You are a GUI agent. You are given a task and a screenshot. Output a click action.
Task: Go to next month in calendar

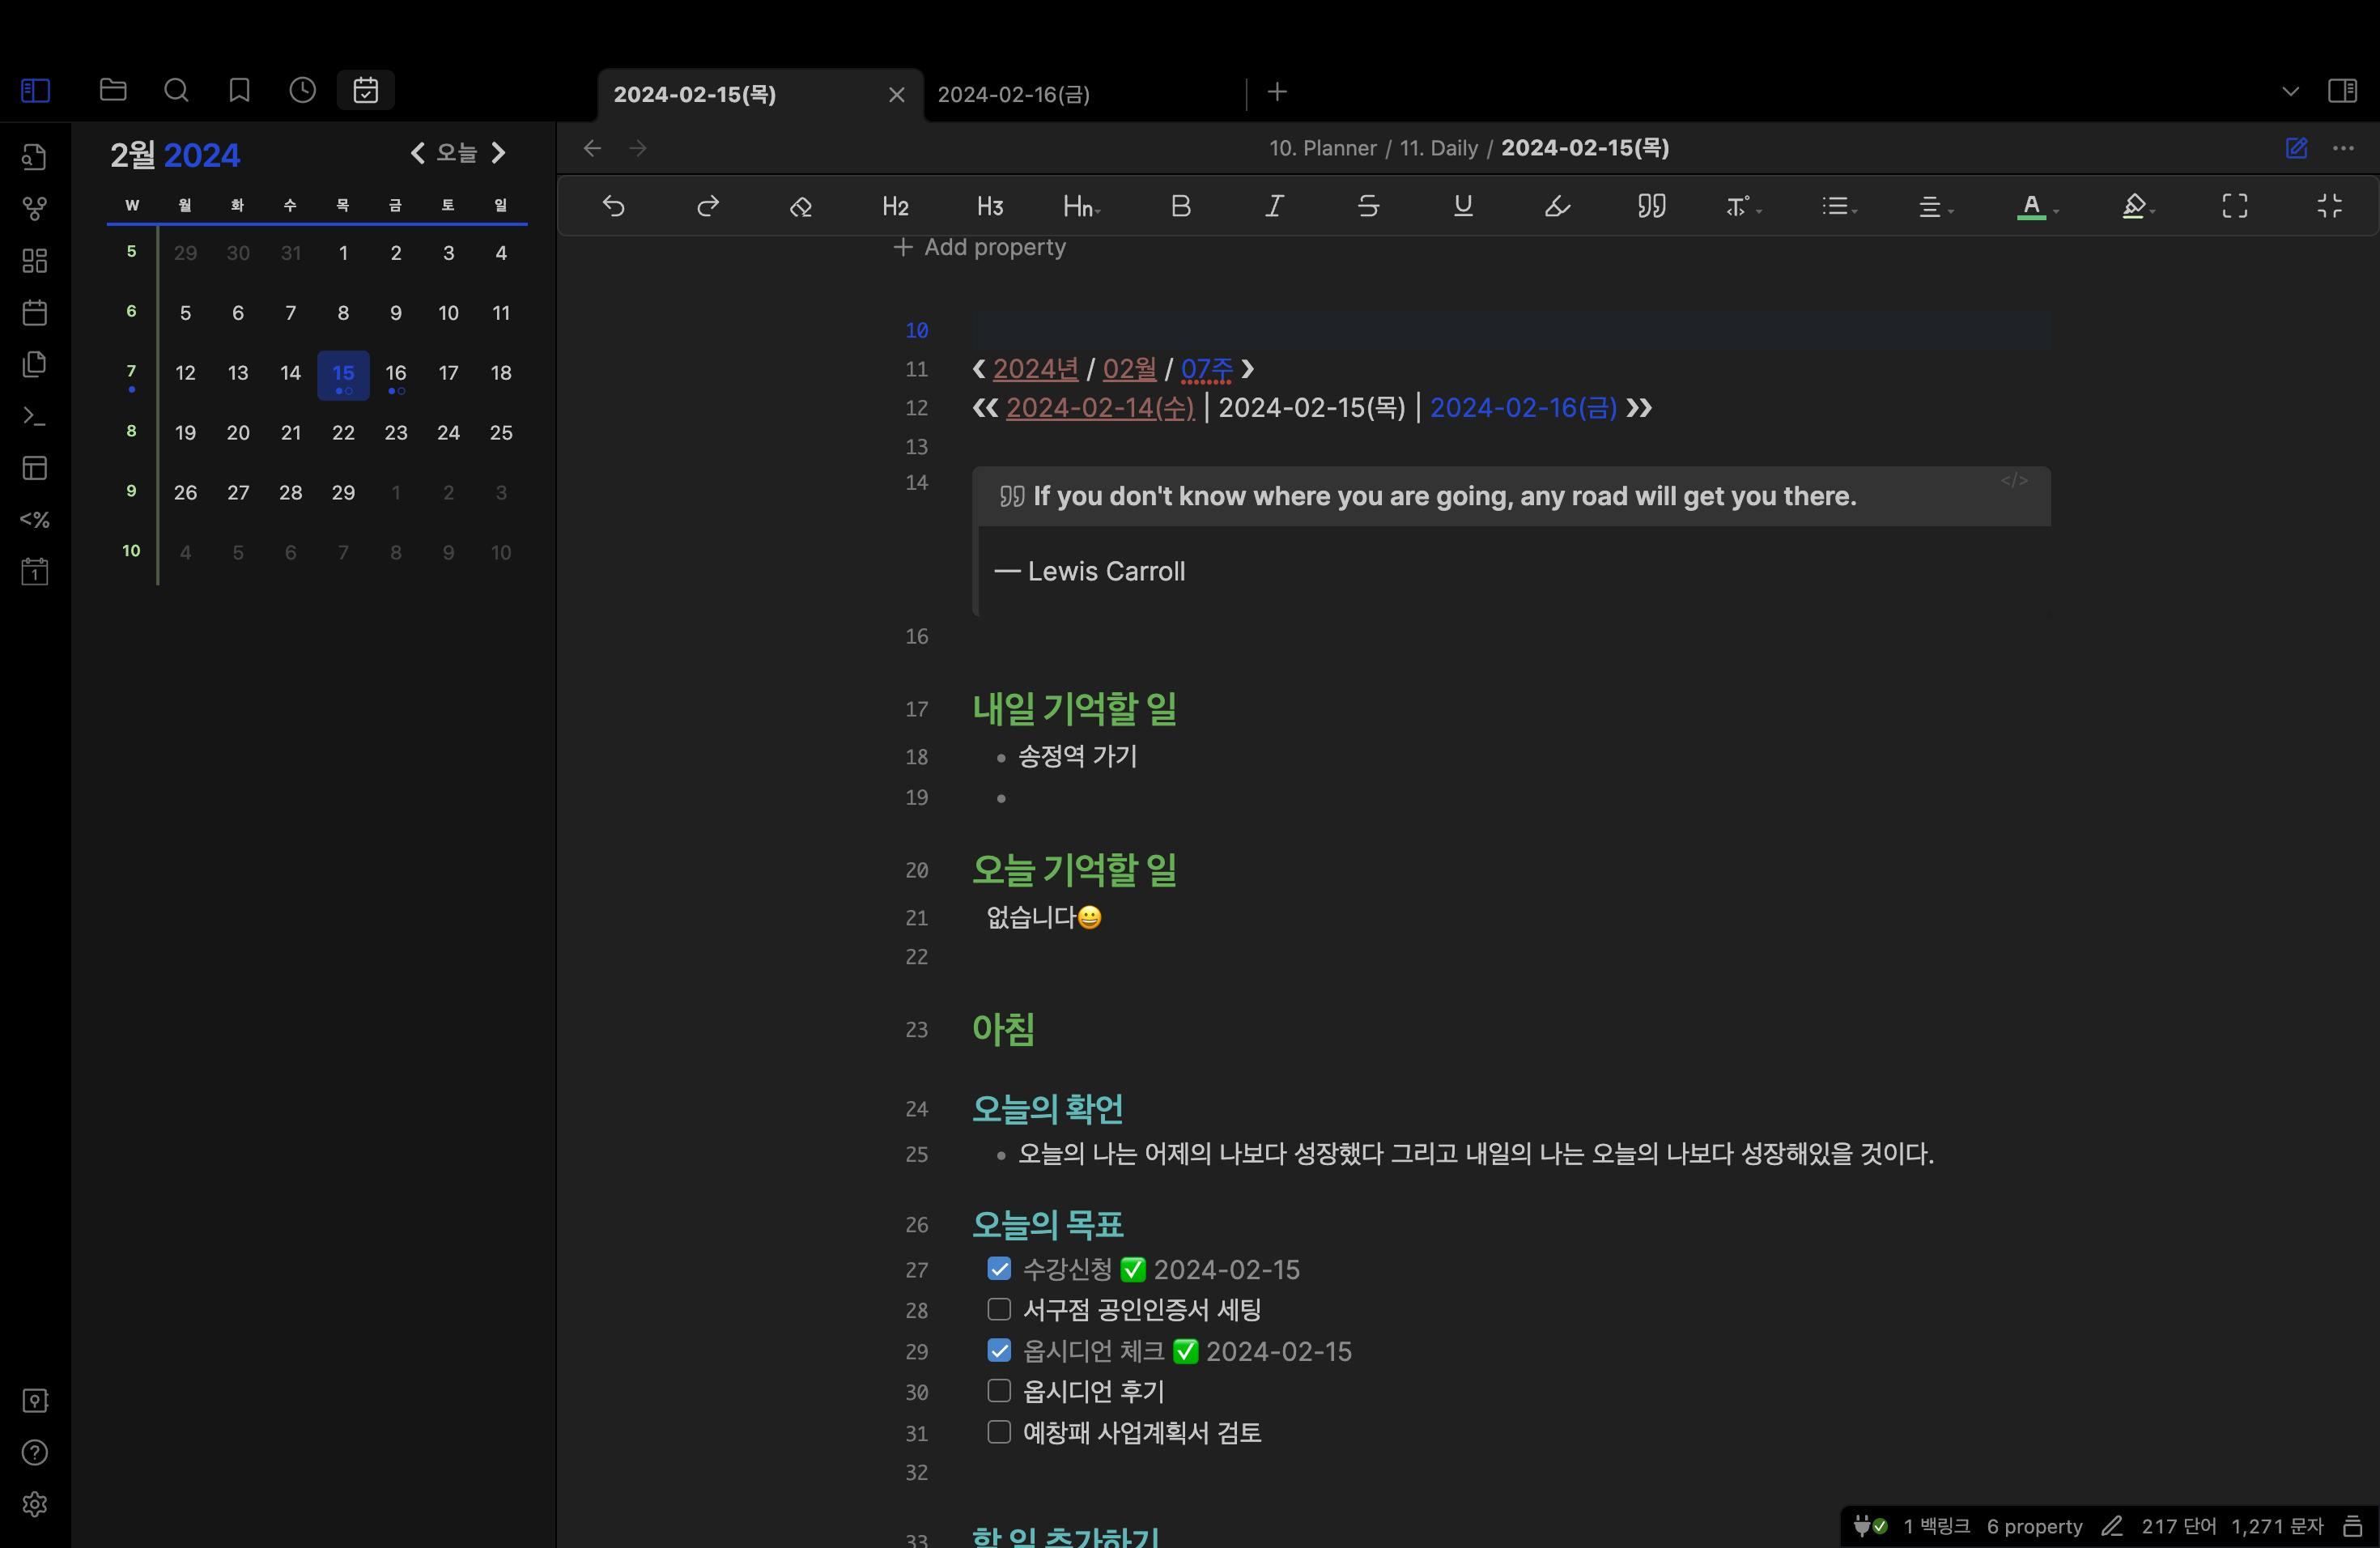498,153
